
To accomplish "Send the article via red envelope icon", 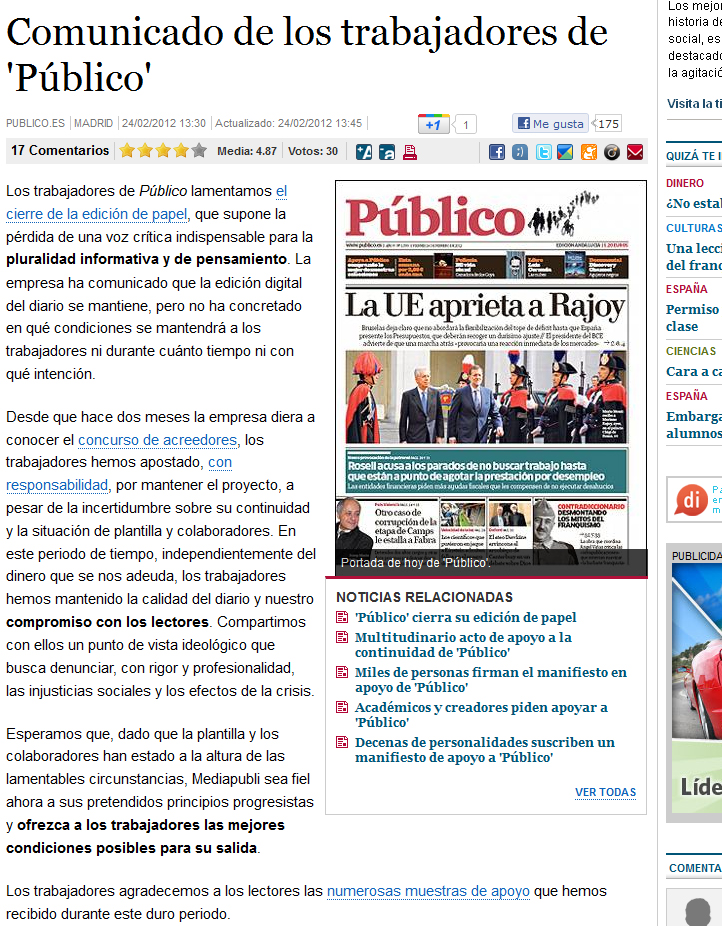I will pyautogui.click(x=635, y=152).
